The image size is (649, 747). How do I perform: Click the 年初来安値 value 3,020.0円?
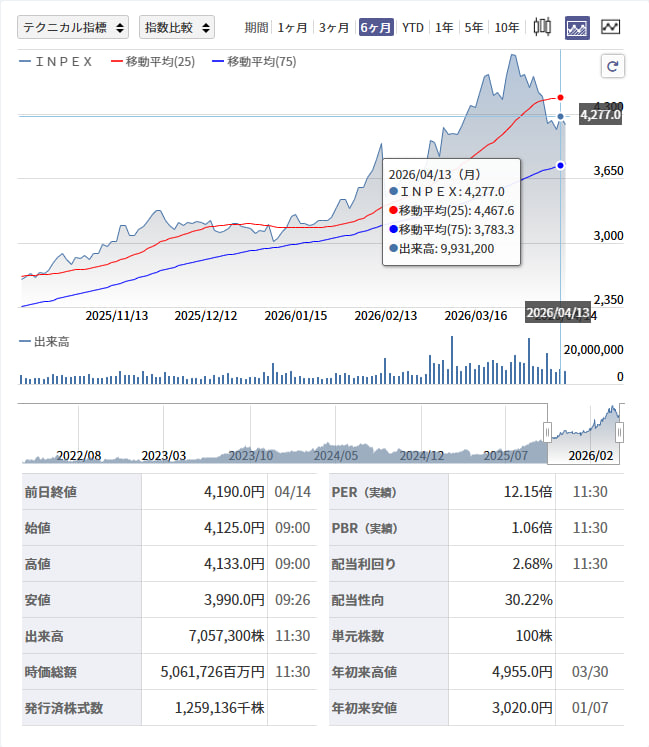tap(522, 708)
